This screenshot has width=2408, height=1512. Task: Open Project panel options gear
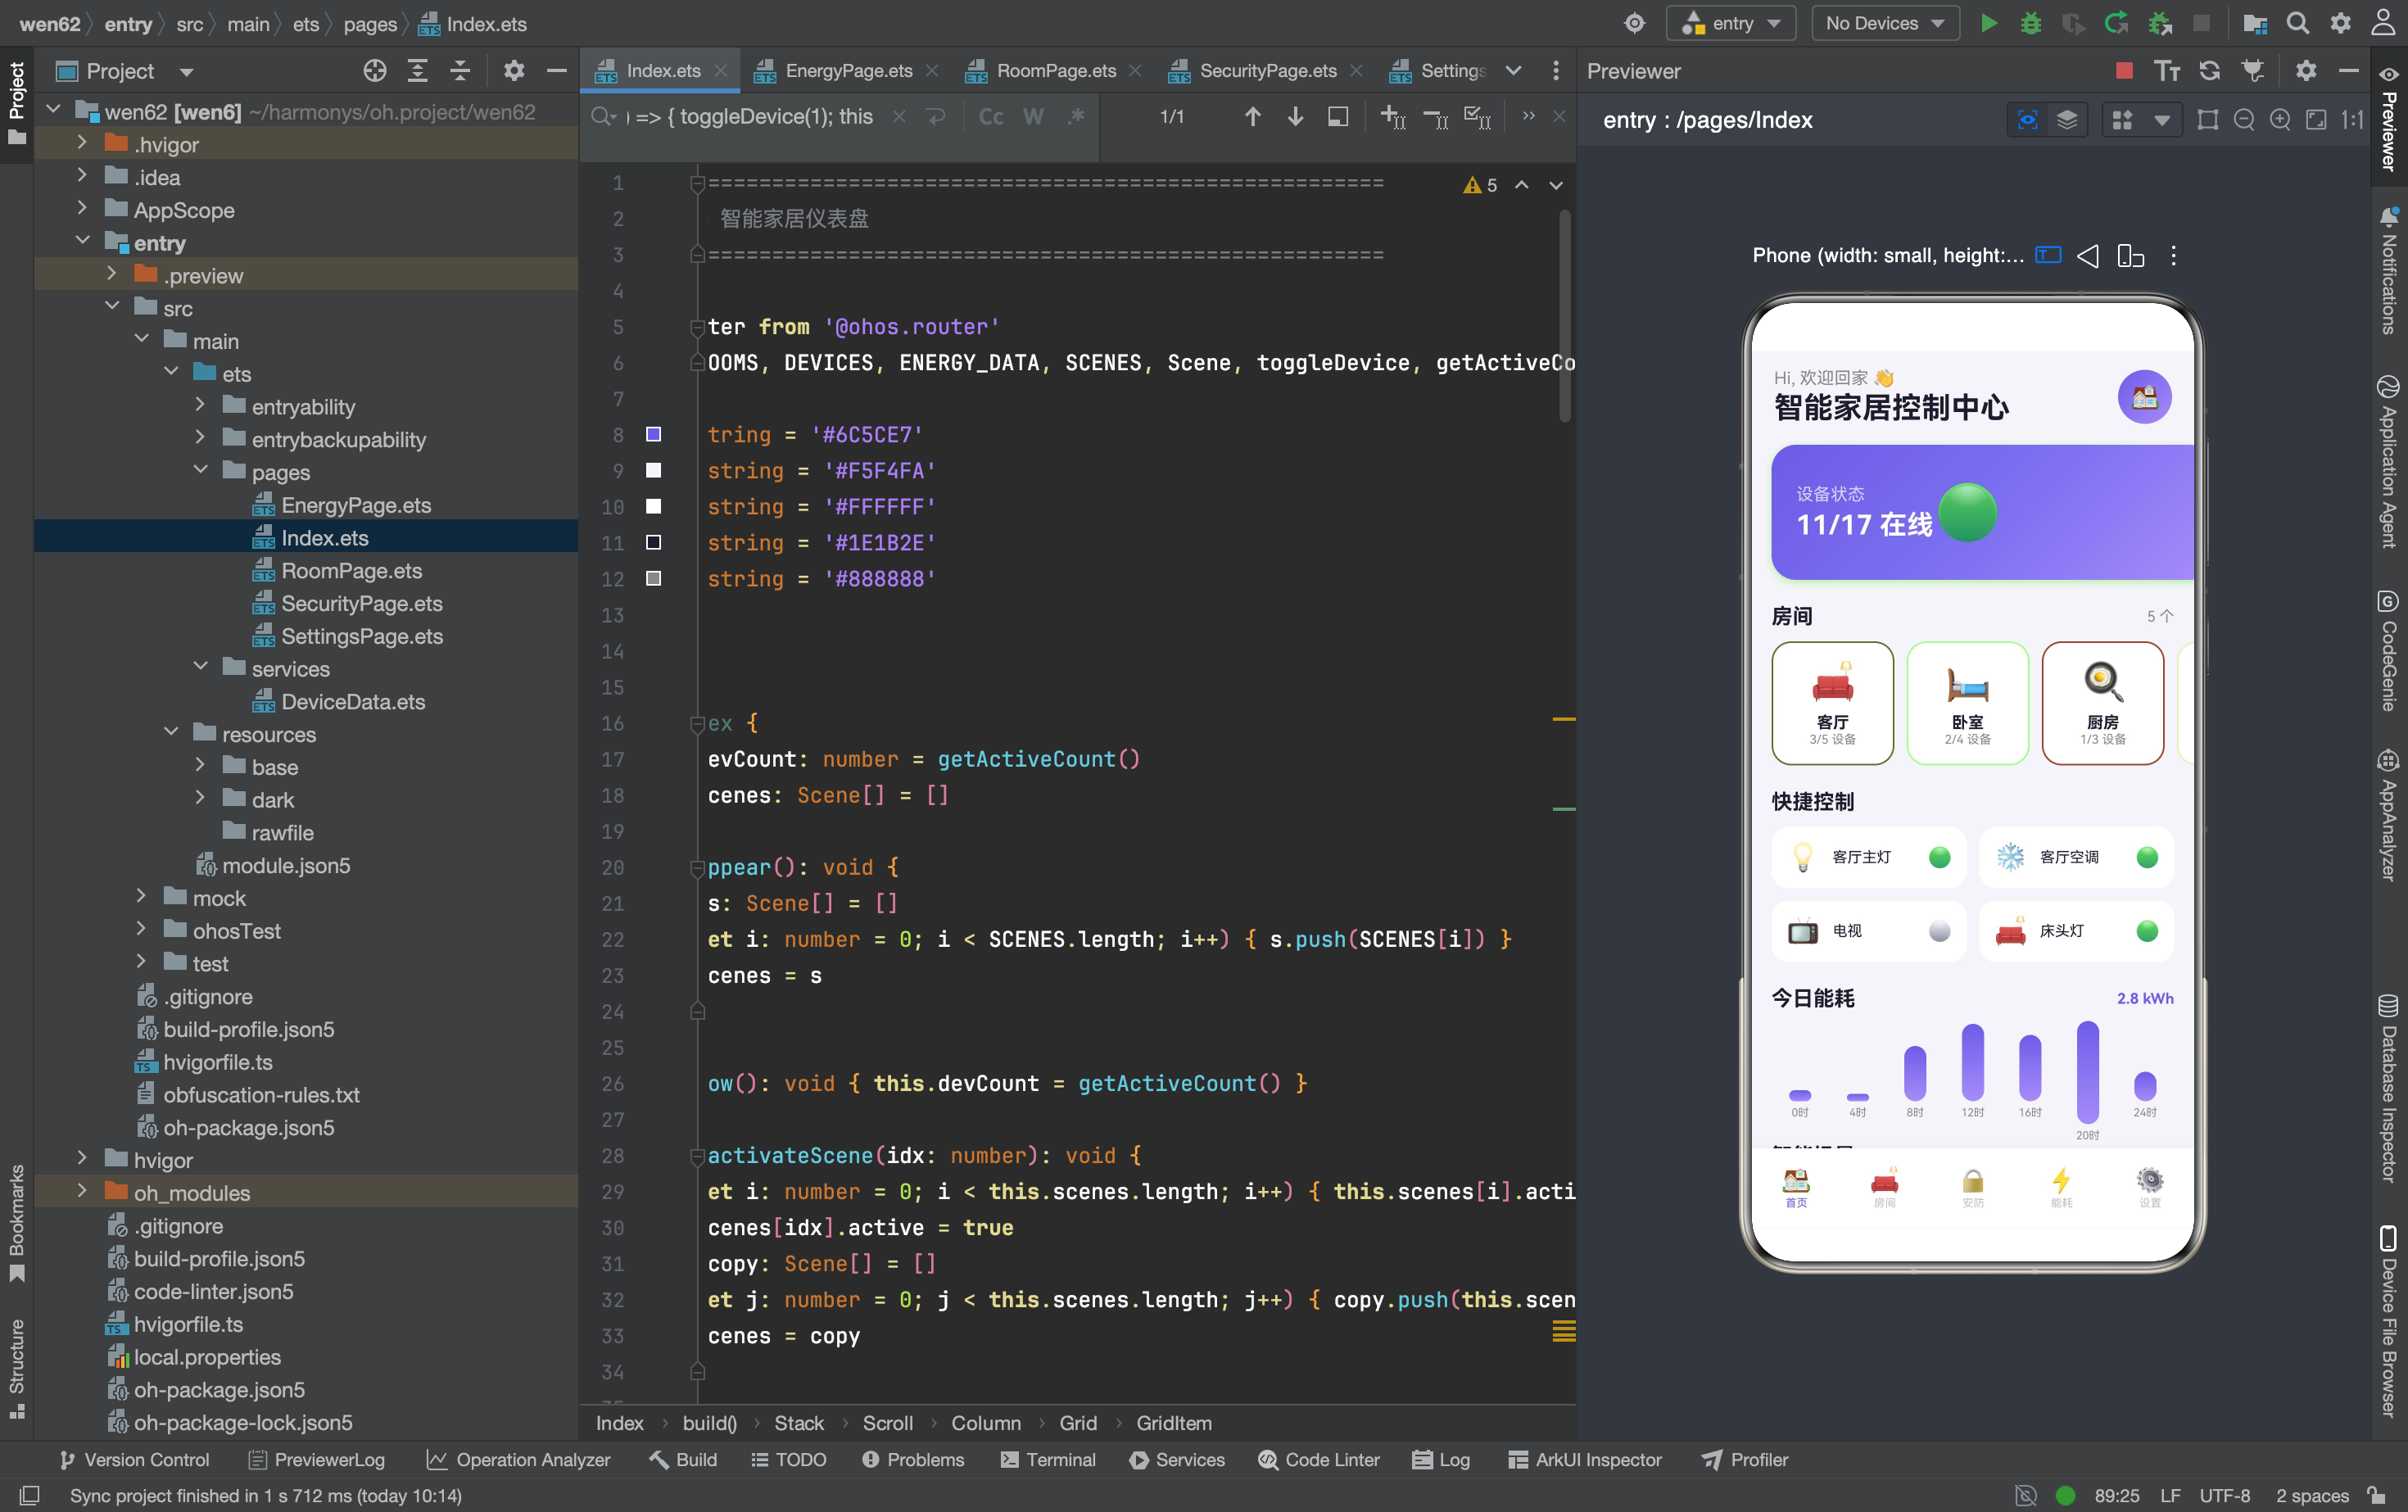pyautogui.click(x=514, y=71)
